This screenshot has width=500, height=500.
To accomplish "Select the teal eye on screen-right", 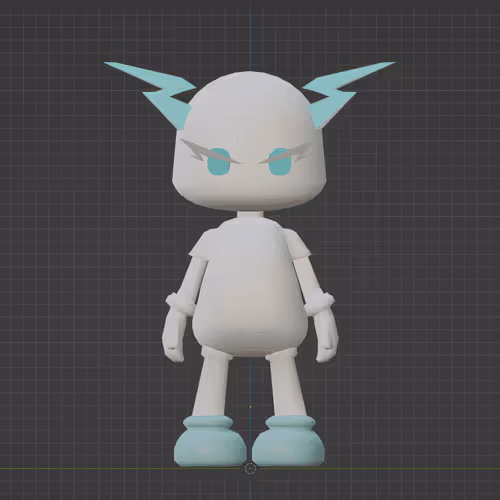I will (x=280, y=162).
